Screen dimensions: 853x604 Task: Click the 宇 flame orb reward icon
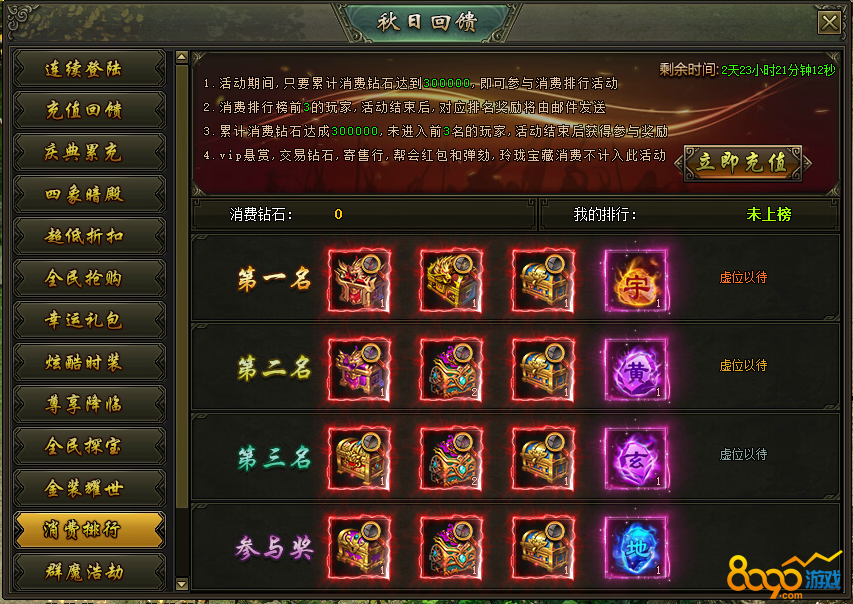635,281
